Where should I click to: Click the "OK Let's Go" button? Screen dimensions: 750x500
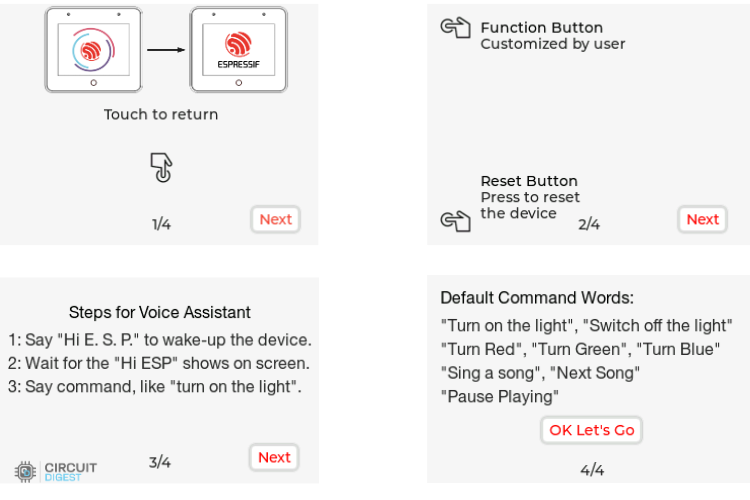[591, 430]
